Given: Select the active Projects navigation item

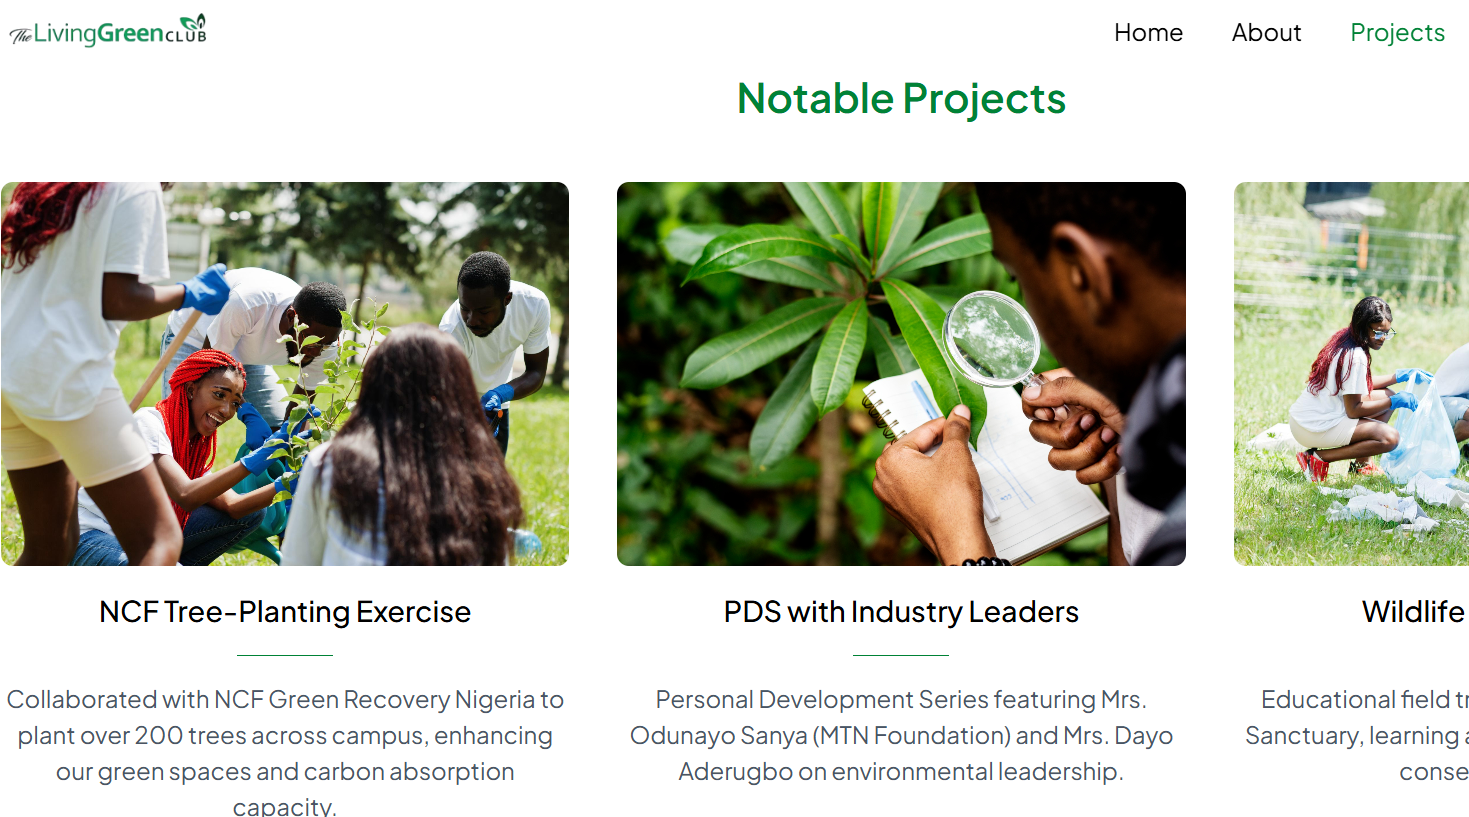Looking at the screenshot, I should click(1397, 33).
